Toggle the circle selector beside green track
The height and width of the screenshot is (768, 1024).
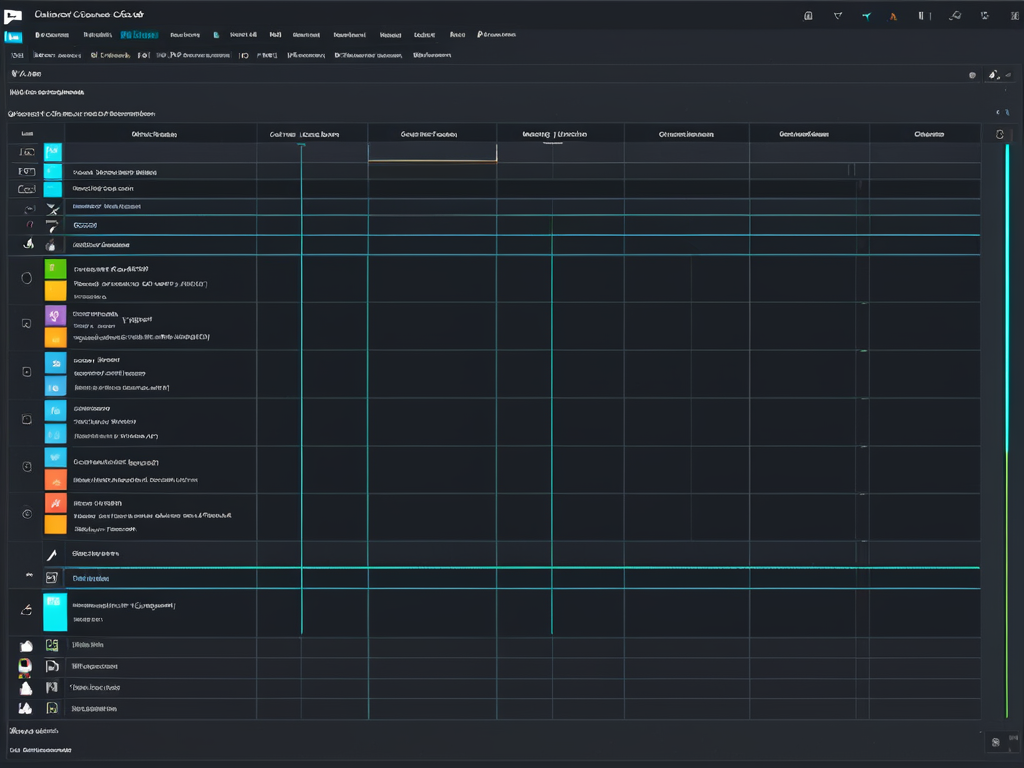(27, 278)
